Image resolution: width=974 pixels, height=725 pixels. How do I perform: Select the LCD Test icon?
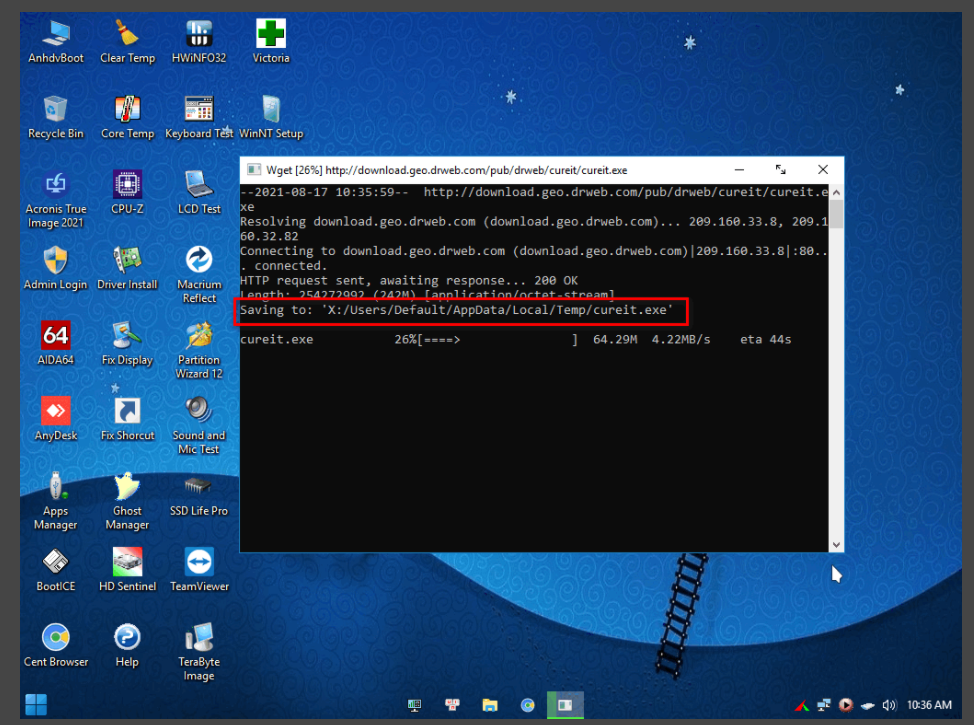(x=199, y=192)
